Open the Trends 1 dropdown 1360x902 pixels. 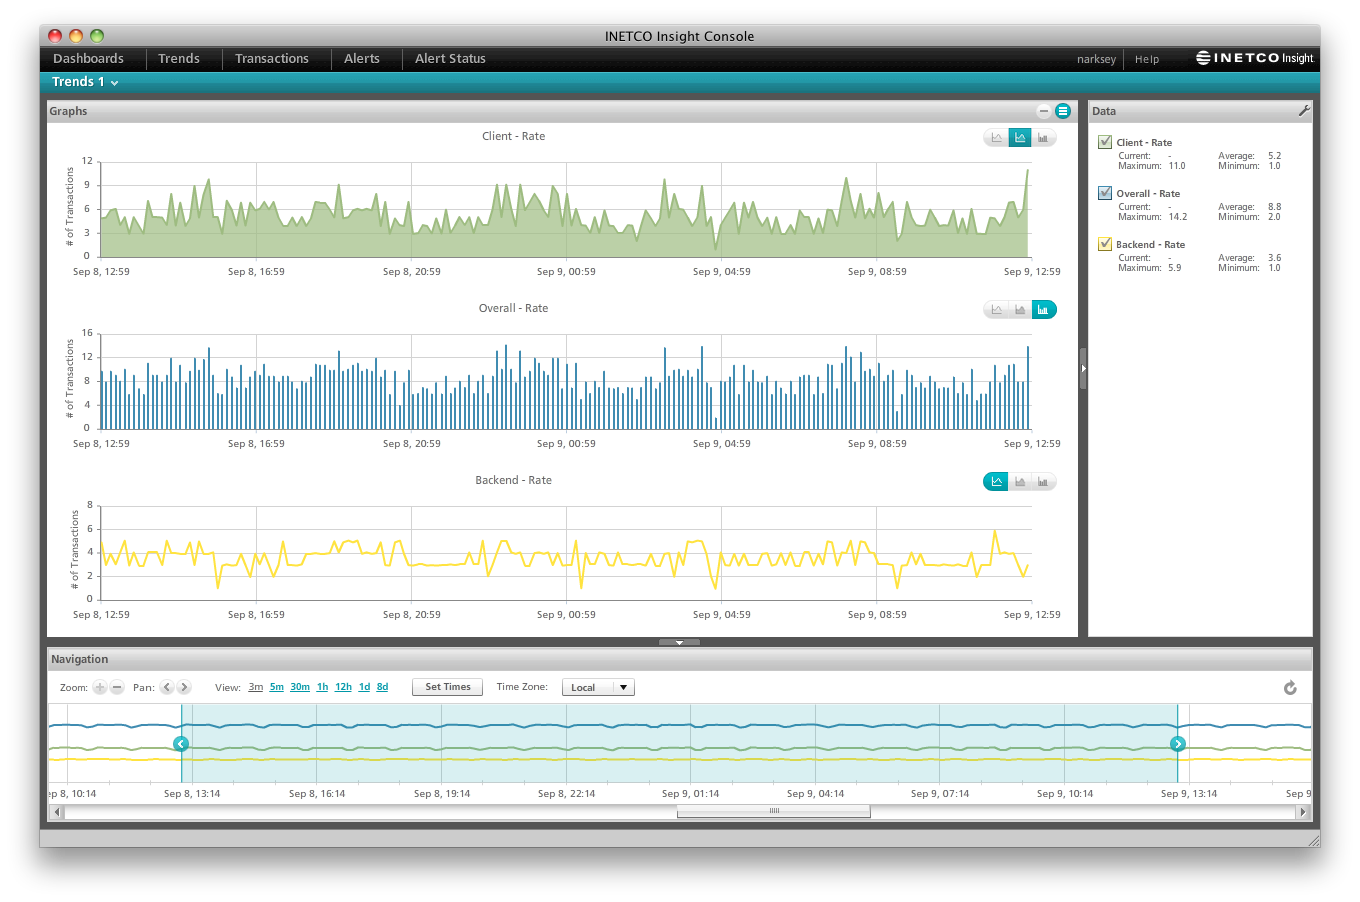(x=85, y=82)
